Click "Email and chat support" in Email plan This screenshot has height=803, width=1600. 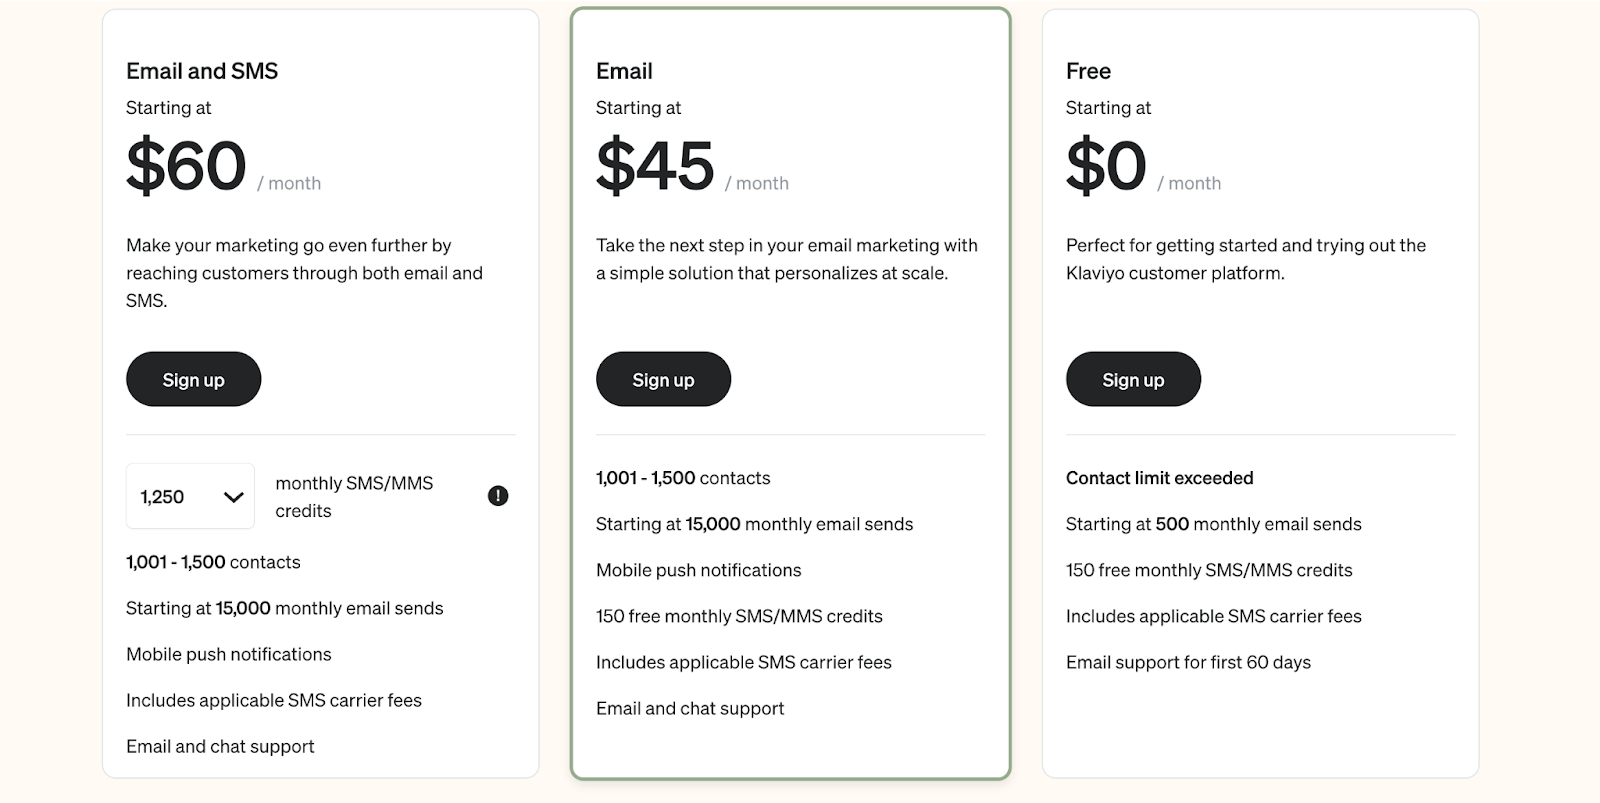point(690,708)
